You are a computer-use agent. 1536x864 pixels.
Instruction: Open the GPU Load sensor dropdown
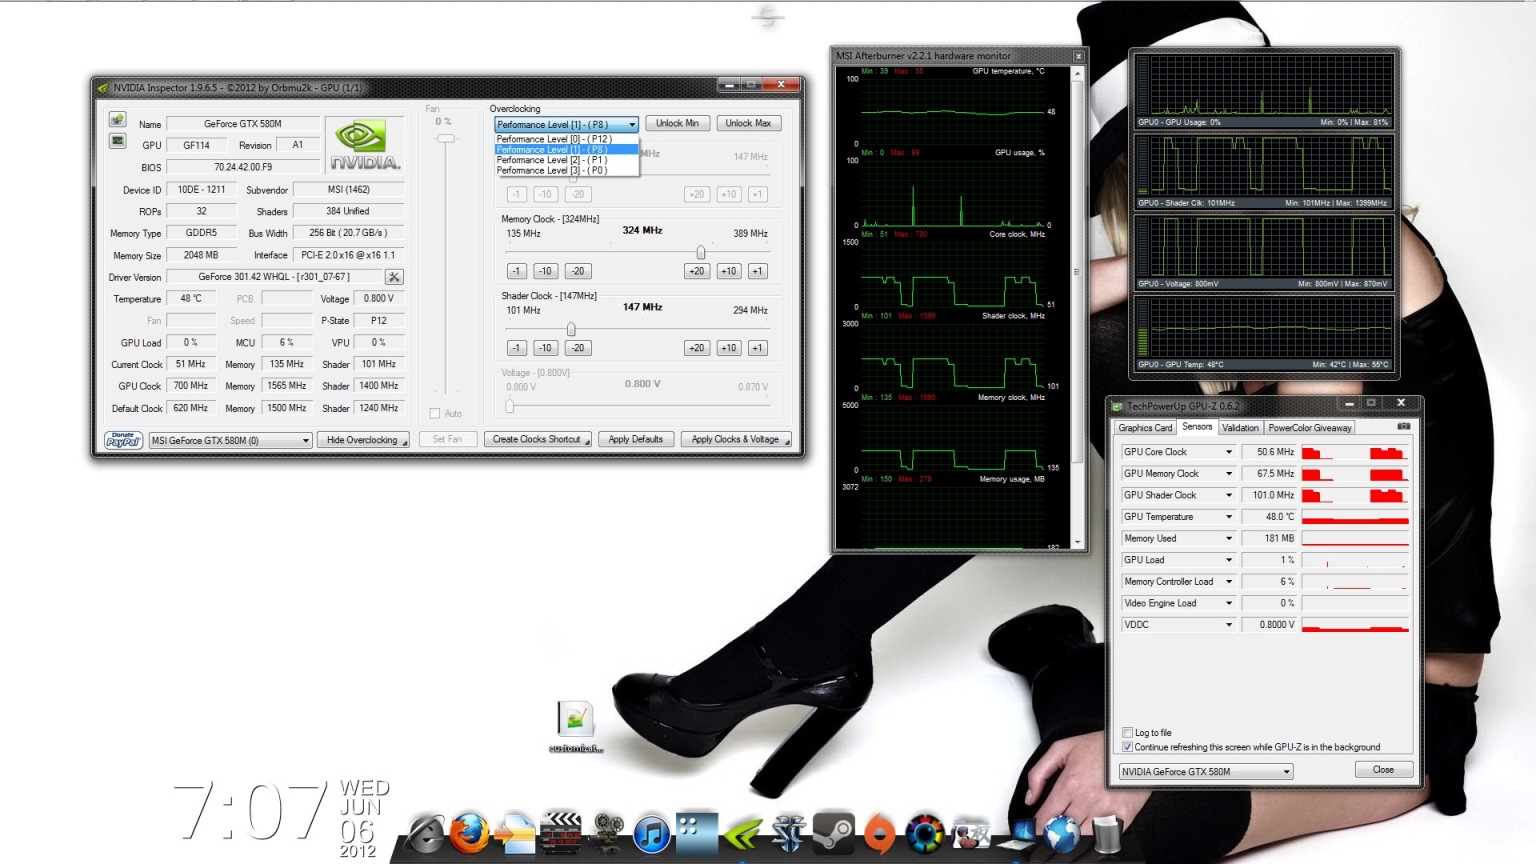click(1229, 560)
